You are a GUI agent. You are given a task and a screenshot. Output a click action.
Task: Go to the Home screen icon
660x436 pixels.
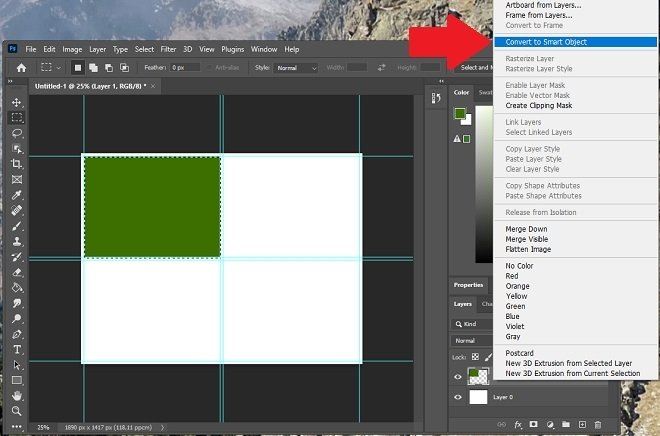(21, 68)
